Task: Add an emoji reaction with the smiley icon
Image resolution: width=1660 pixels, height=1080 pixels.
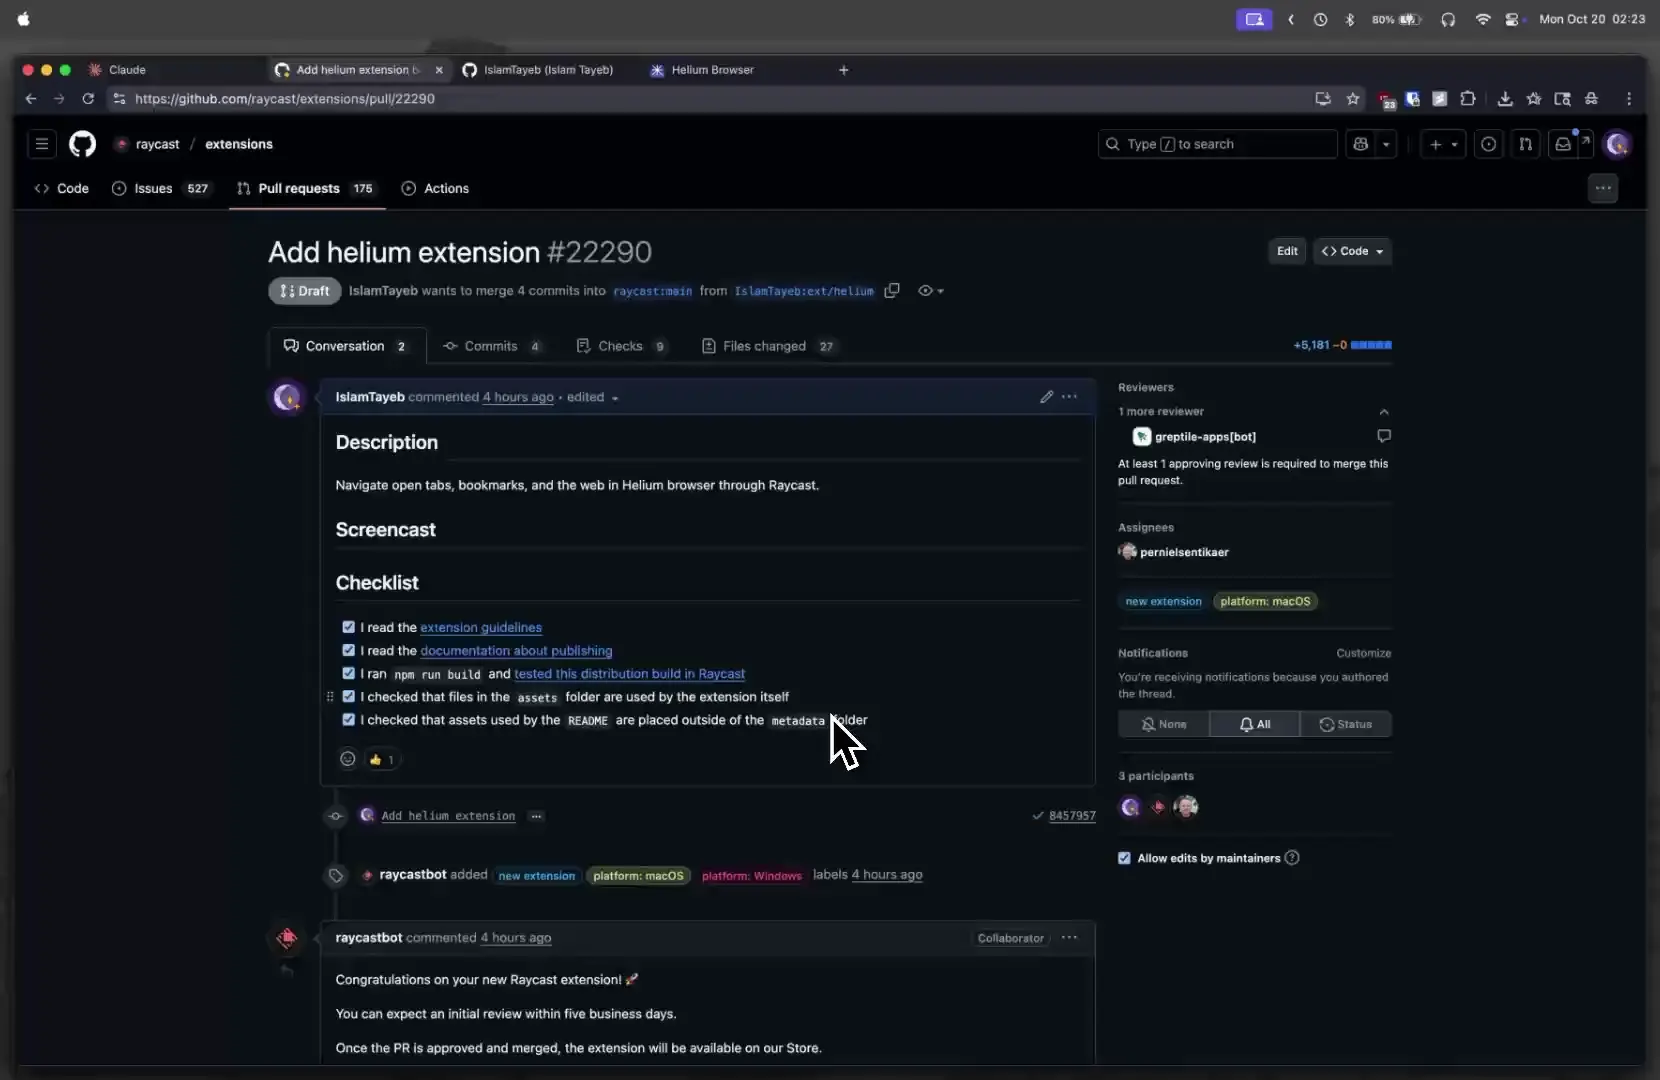Action: point(347,759)
